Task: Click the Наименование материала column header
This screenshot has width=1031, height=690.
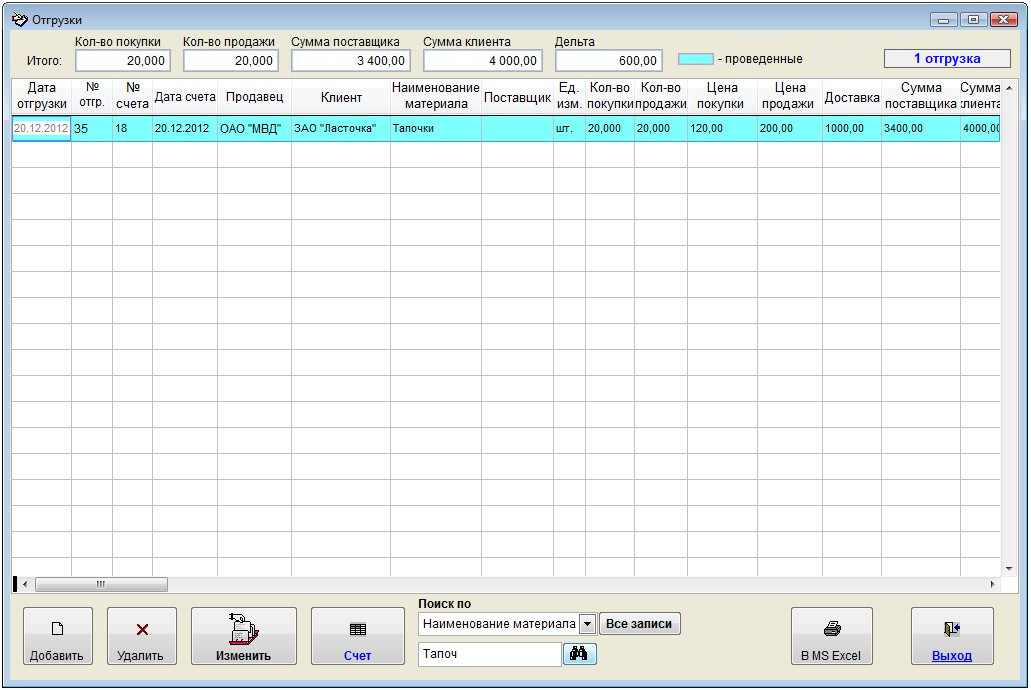Action: (x=435, y=97)
